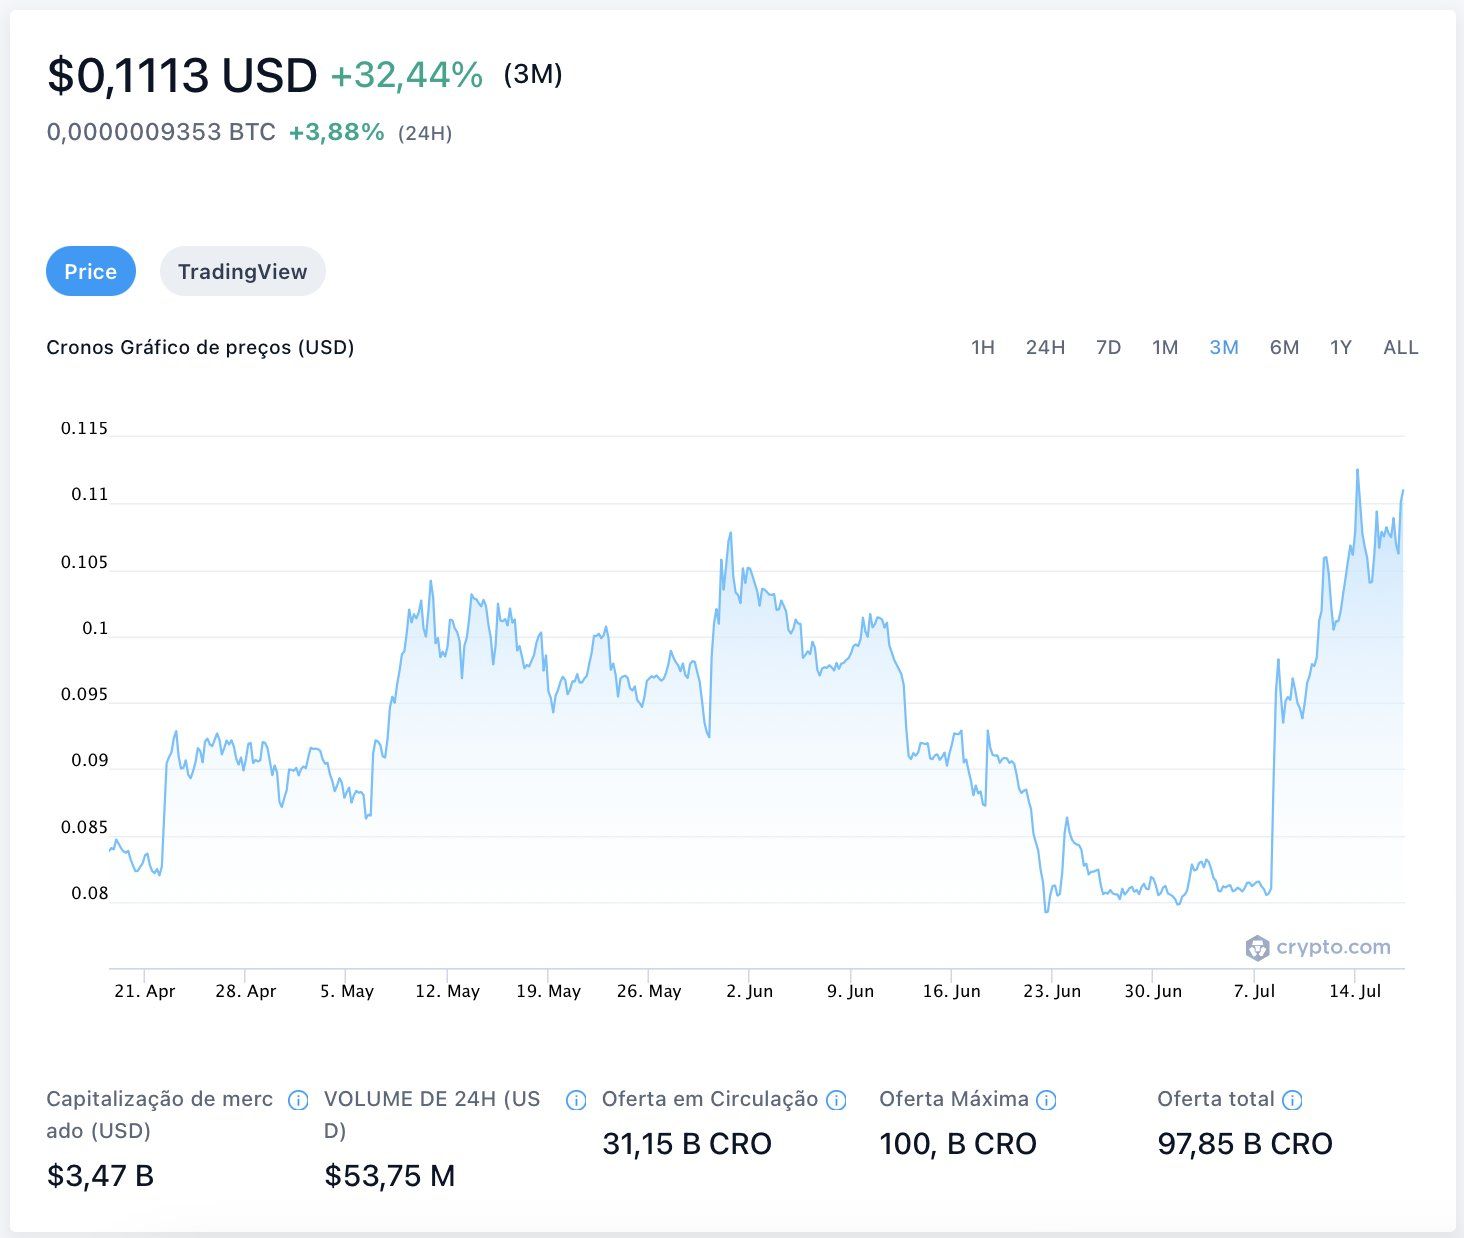Click the $53,75 M volume value
Viewport: 1464px width, 1238px height.
[390, 1175]
